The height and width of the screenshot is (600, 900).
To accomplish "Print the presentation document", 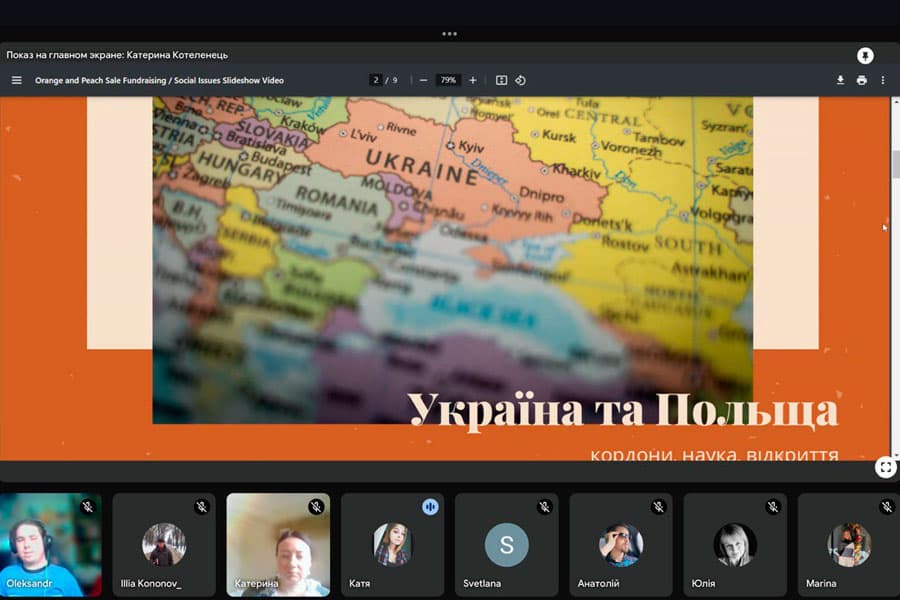I will point(862,80).
